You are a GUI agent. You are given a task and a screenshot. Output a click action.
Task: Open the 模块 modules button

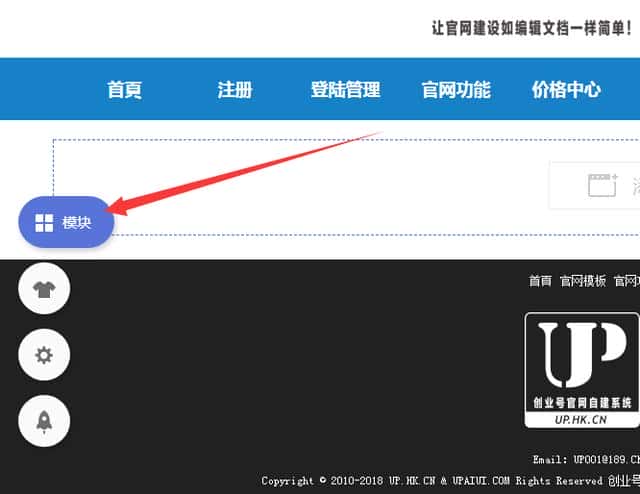[66, 222]
